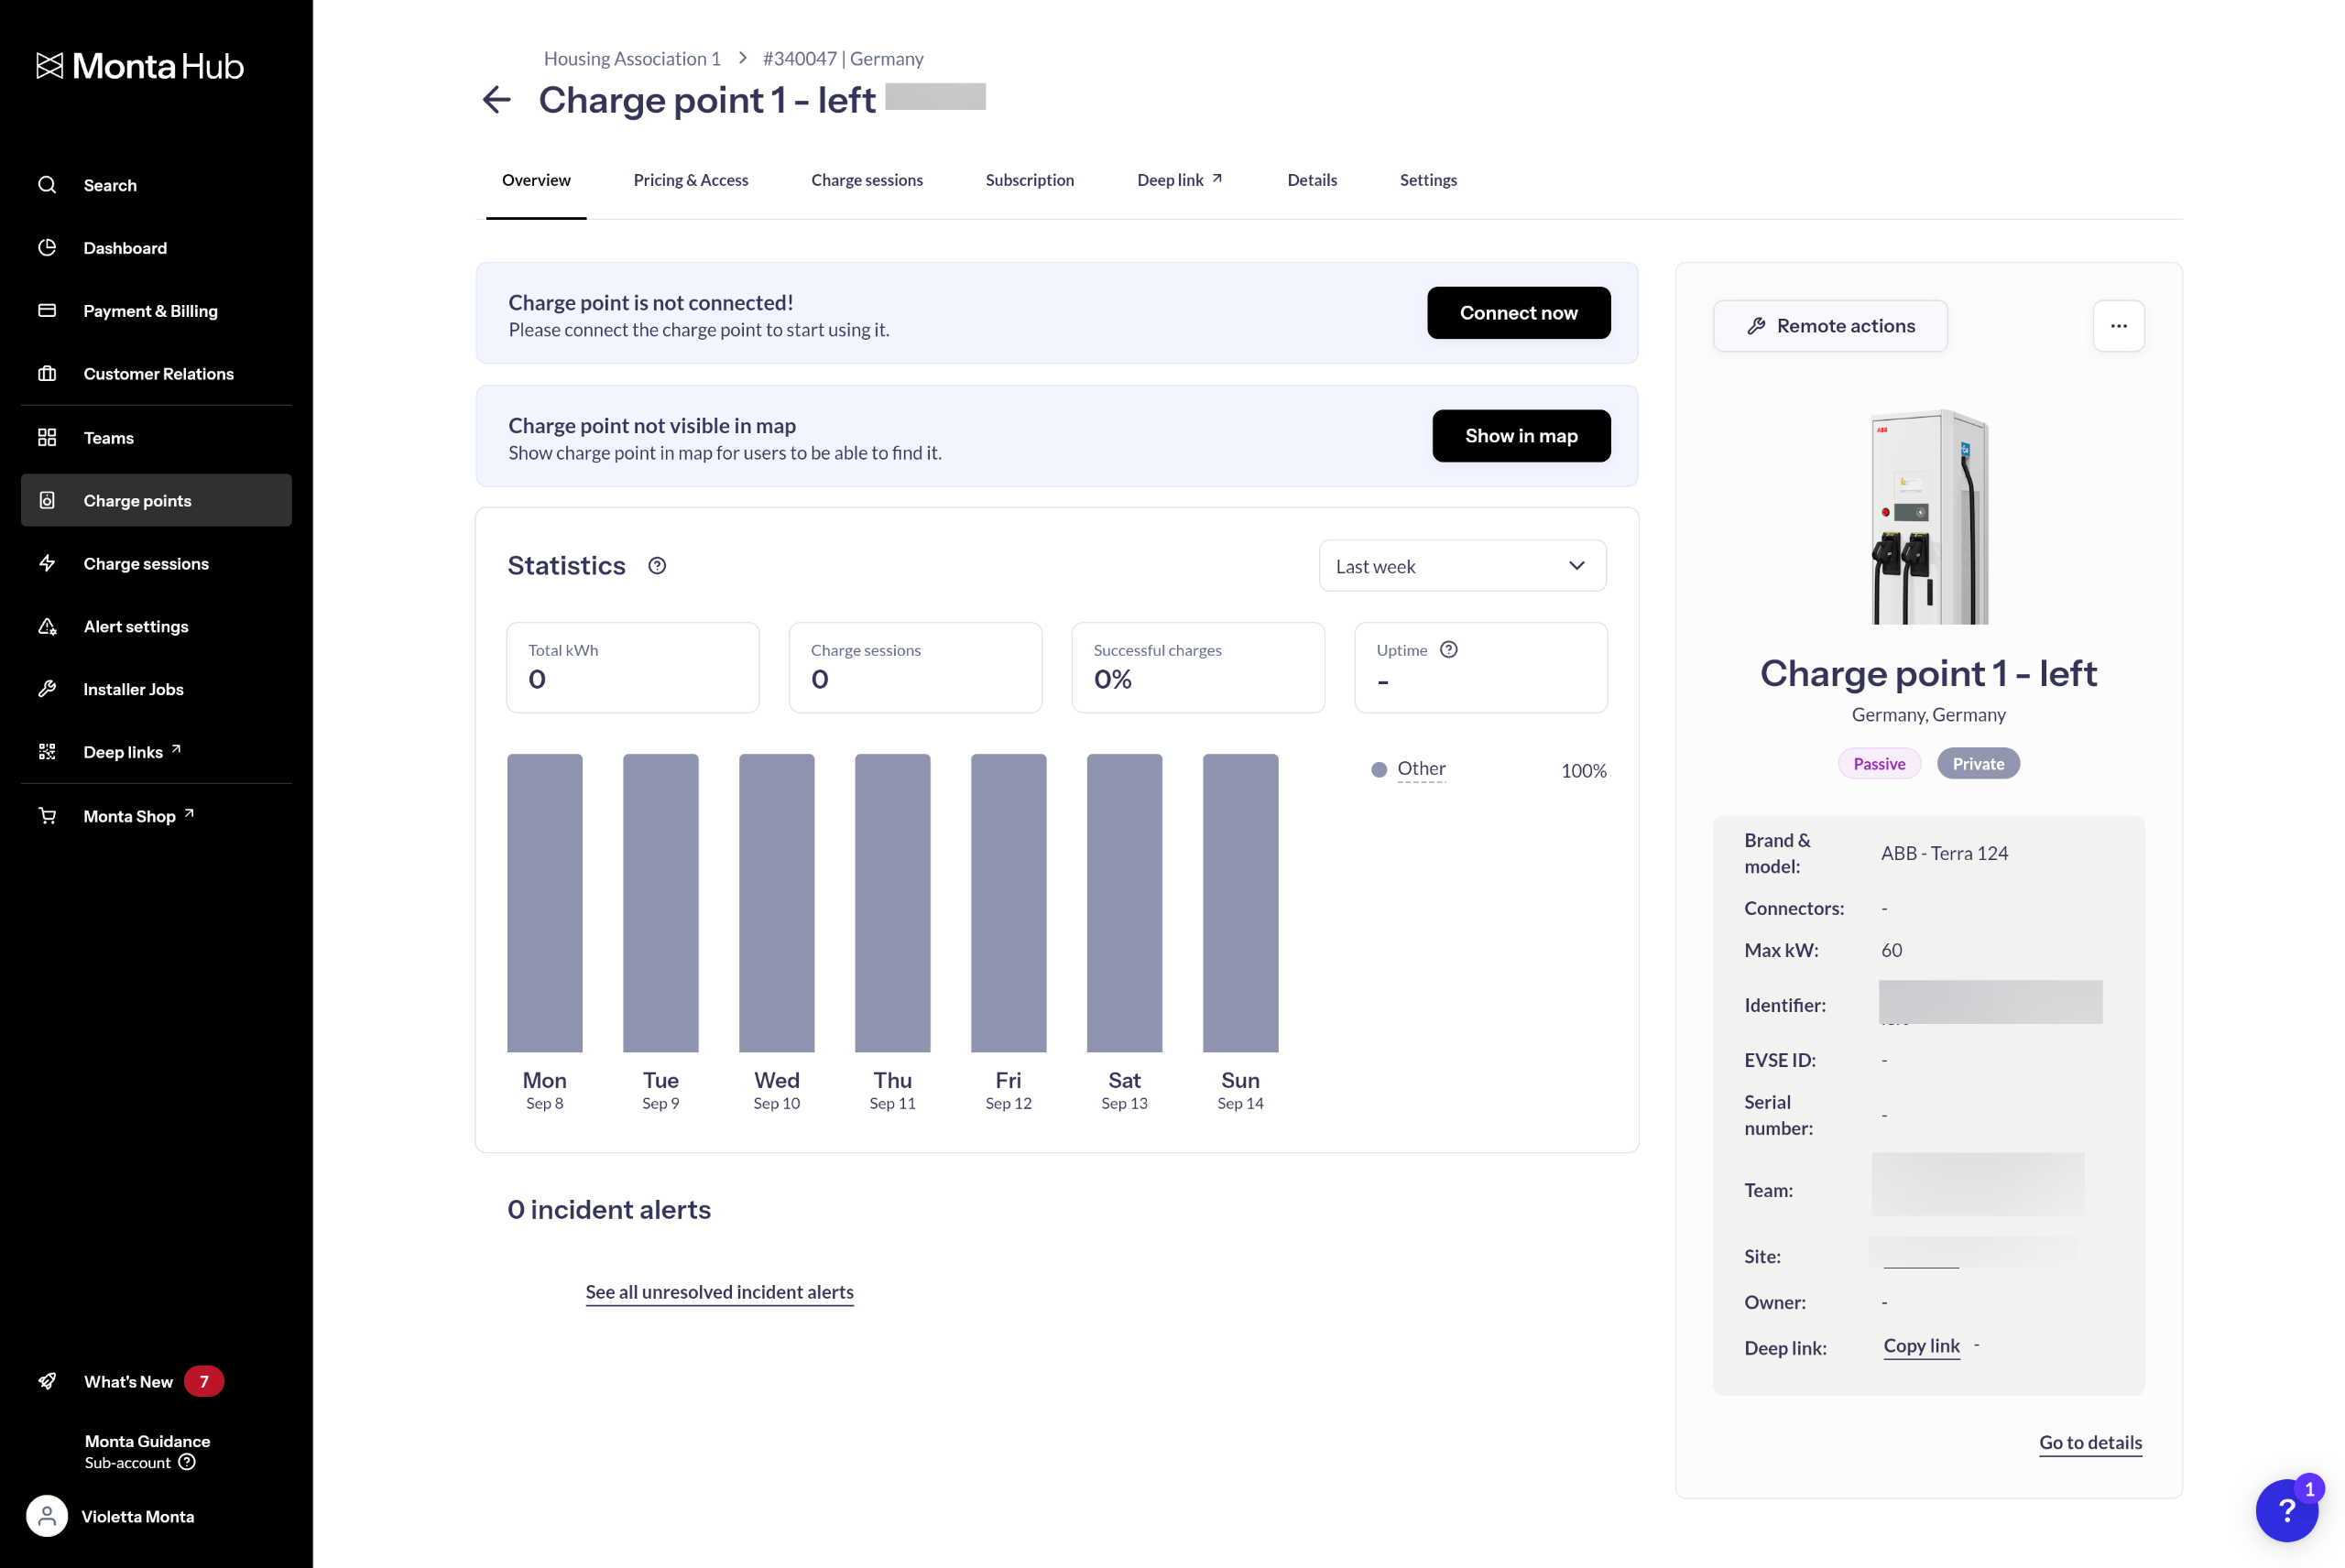Select Housing Association 1 breadcrumb
Screen dimensions: 2345x1568
[x=632, y=59]
